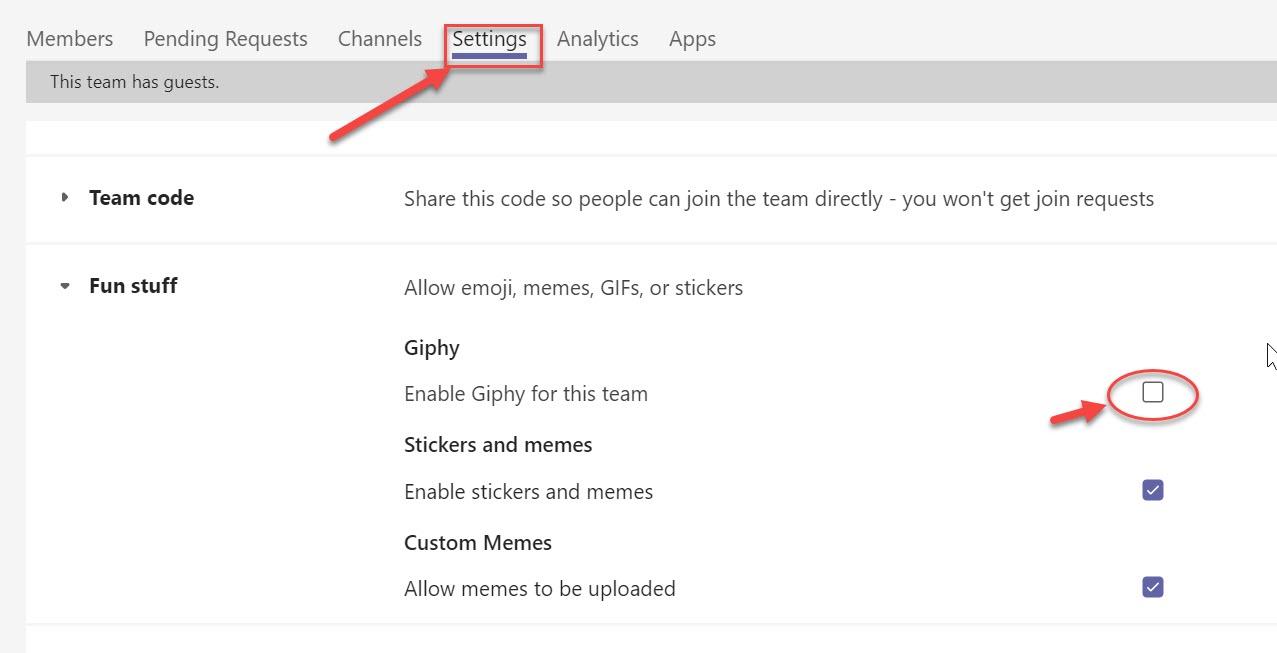Switch to the Members tab
The image size is (1277, 653).
point(68,38)
